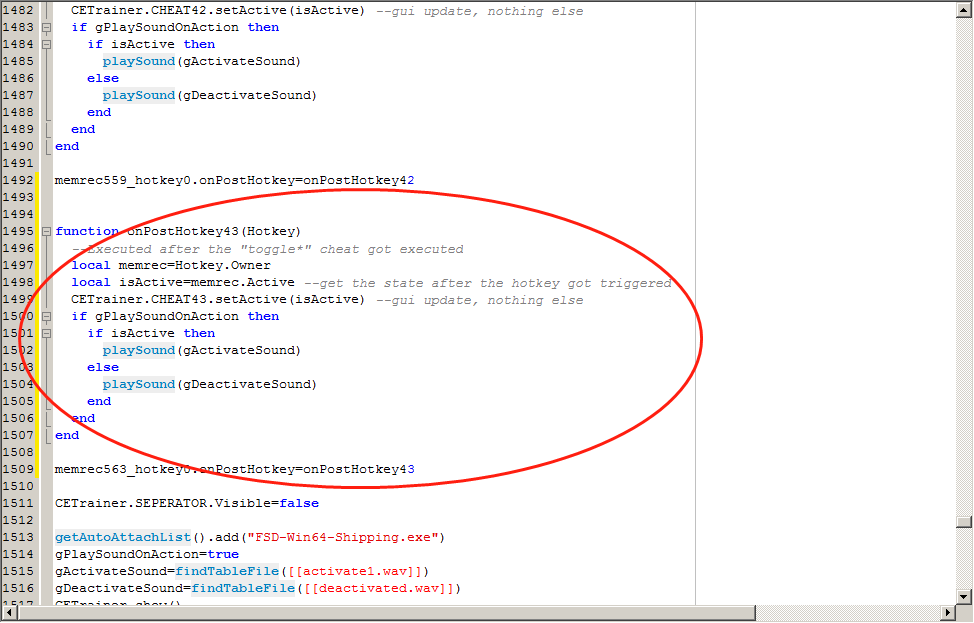Collapse the fold at line 1484
The image size is (974, 623).
point(46,44)
